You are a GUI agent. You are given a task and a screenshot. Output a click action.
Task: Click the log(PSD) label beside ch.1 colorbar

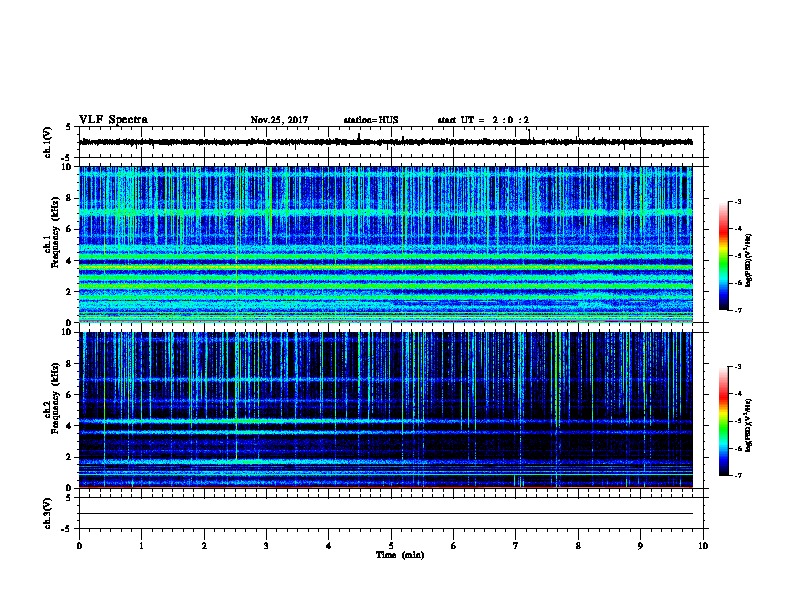coord(748,260)
